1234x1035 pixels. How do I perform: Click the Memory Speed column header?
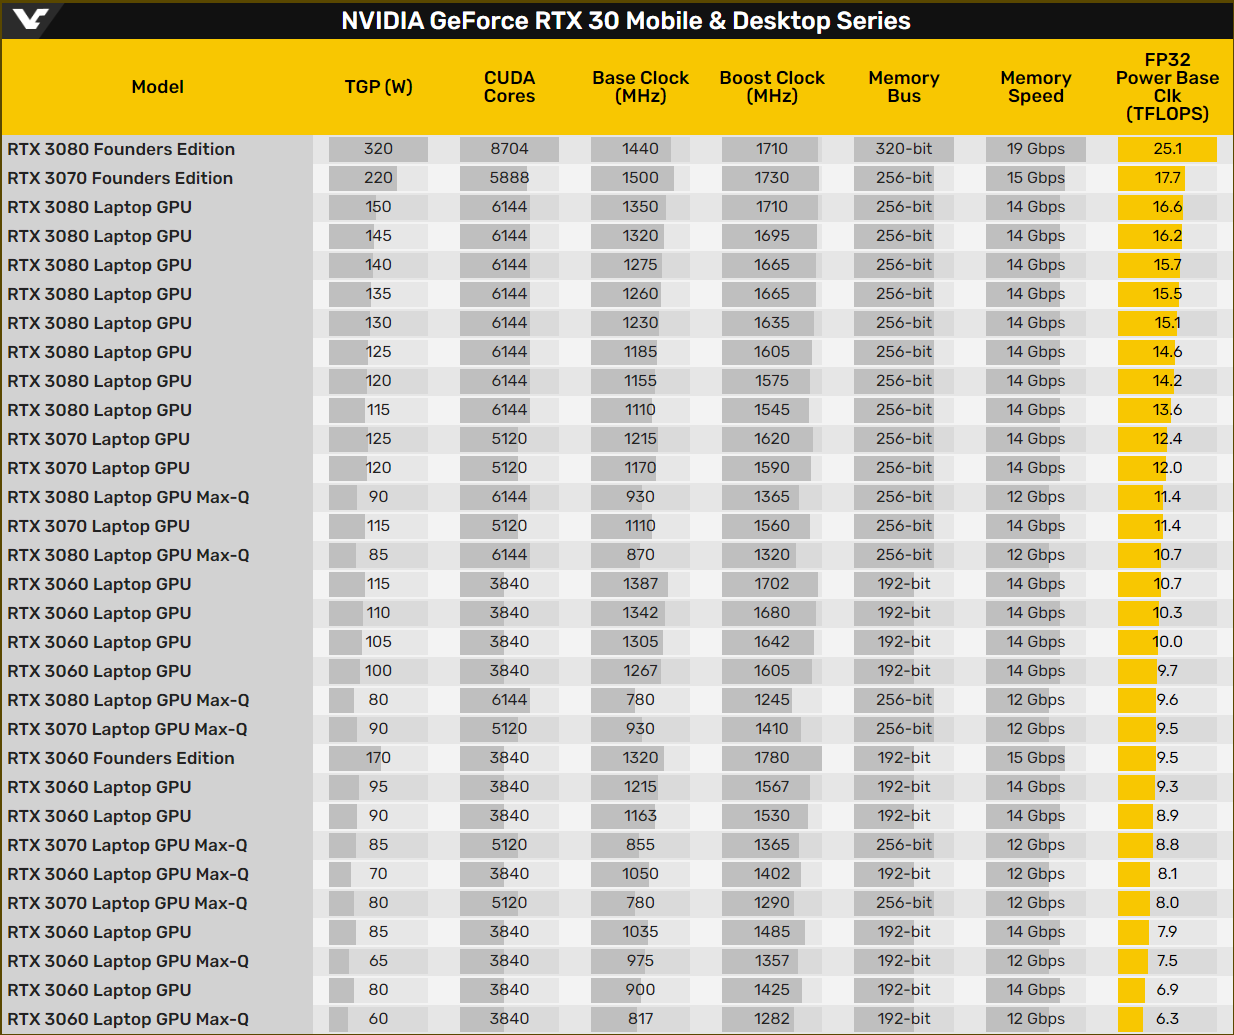point(1036,87)
